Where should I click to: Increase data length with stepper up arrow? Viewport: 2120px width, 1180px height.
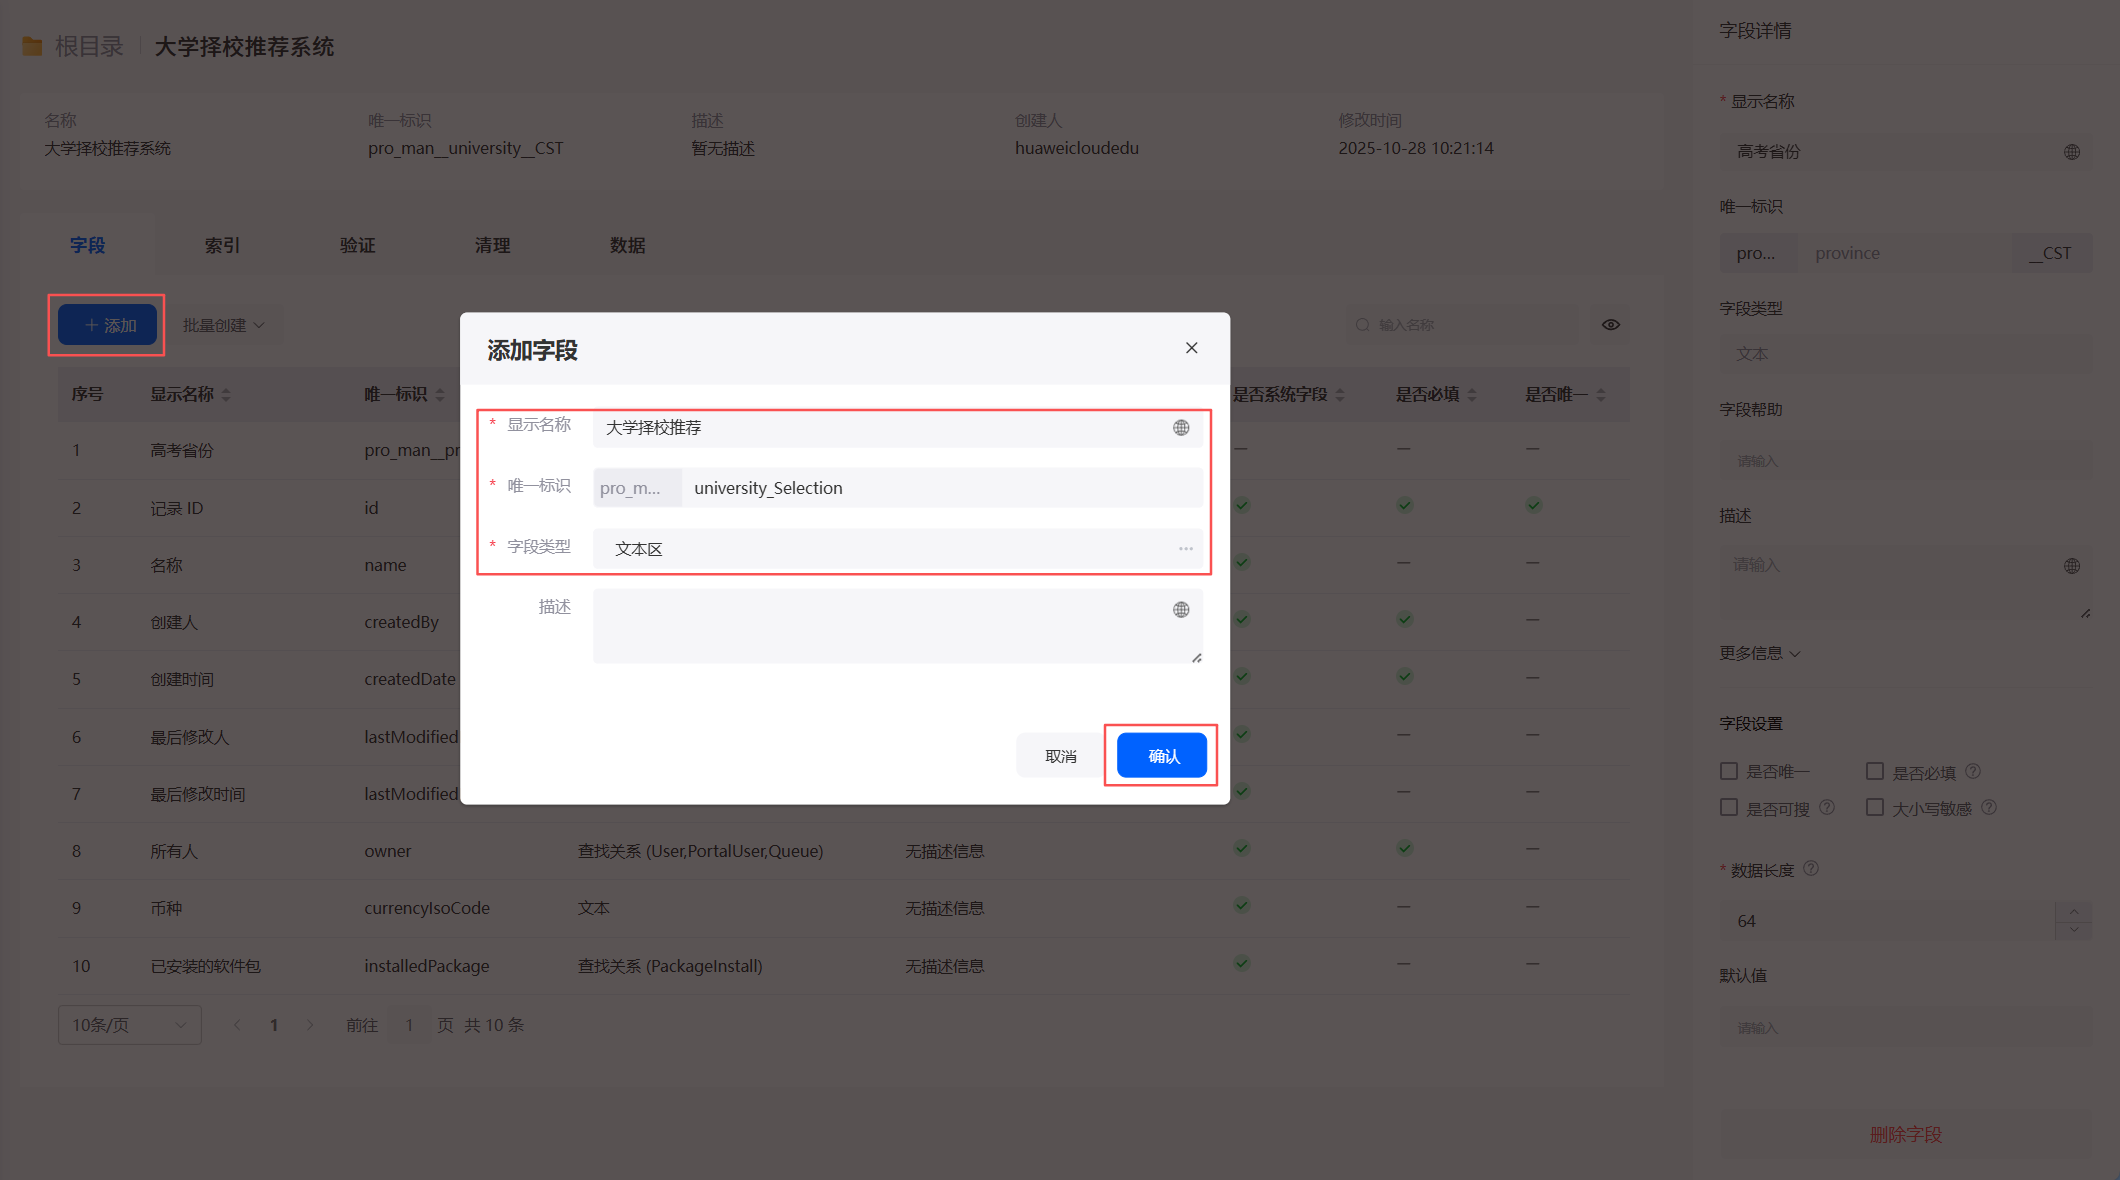(2073, 911)
